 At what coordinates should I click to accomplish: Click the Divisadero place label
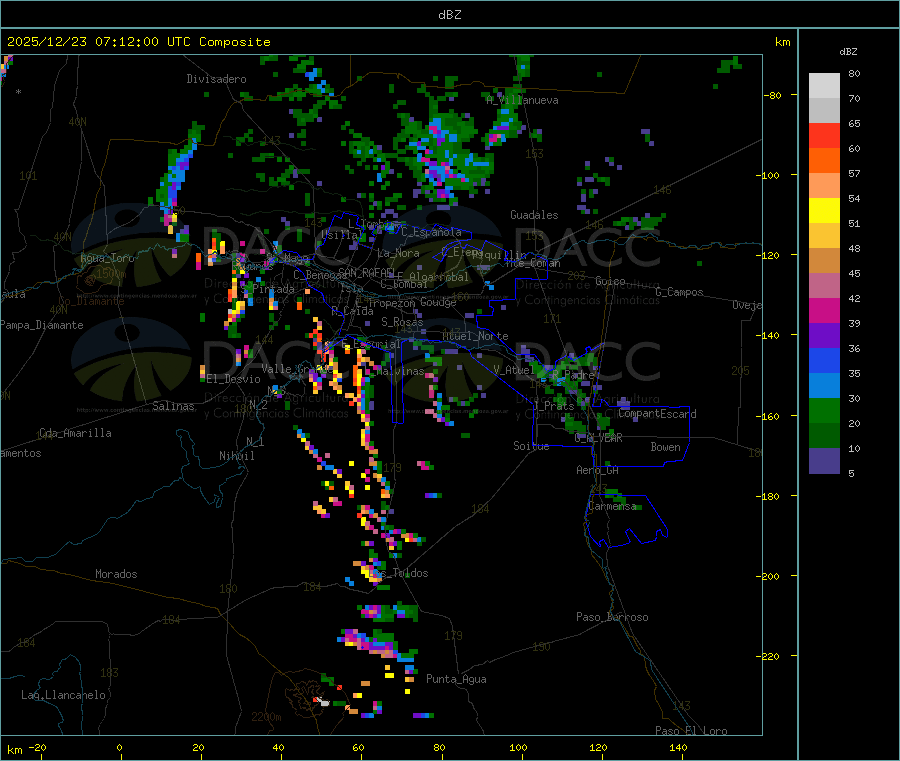pos(216,79)
